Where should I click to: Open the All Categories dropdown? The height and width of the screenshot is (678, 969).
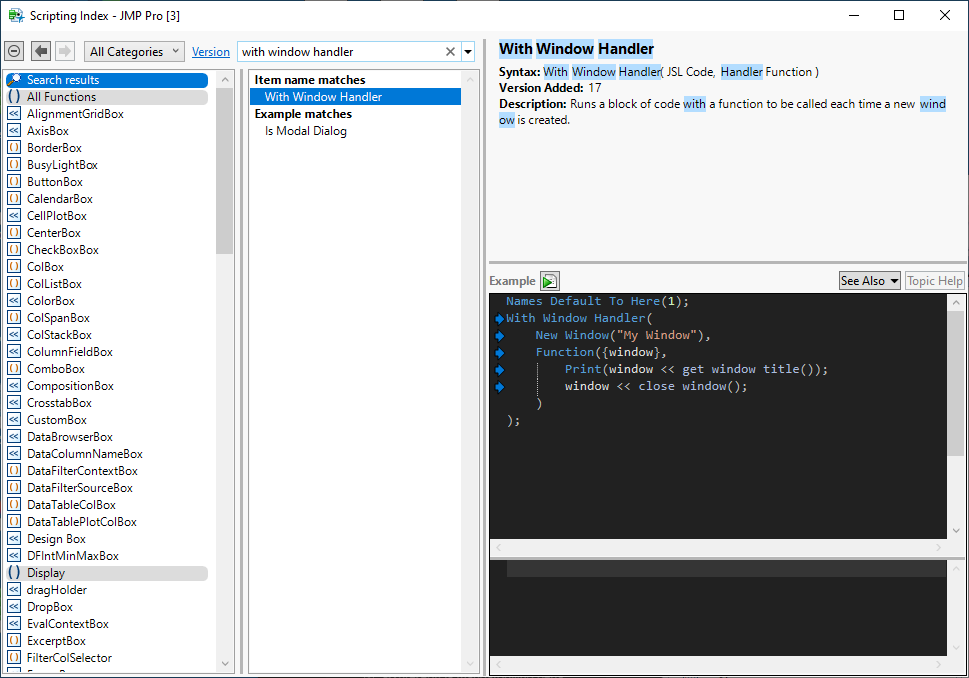pyautogui.click(x=134, y=51)
